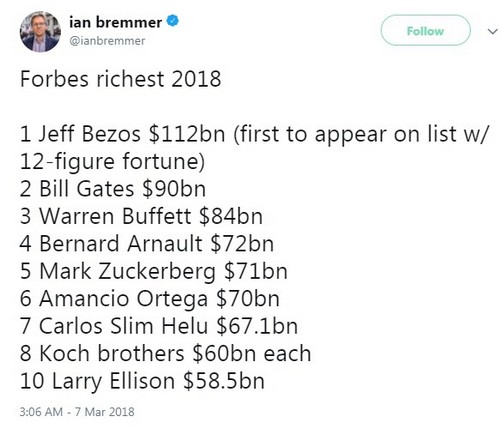Click the Warren Buffett $84bn entry
Image resolution: width=500 pixels, height=429 pixels.
tap(141, 216)
